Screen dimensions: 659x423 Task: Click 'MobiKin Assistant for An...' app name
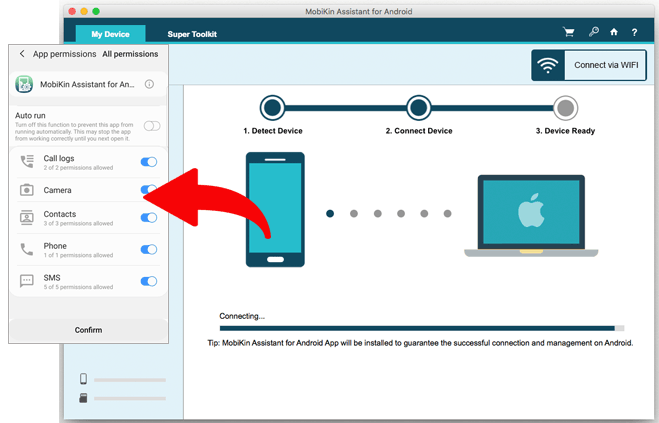pos(87,85)
